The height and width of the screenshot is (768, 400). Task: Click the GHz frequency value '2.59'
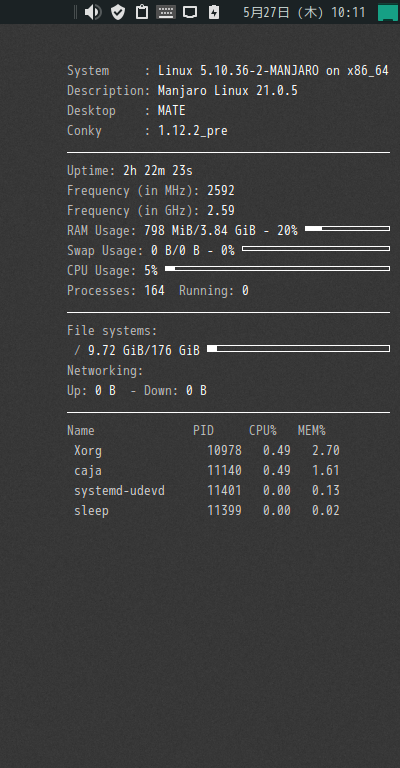pos(221,211)
